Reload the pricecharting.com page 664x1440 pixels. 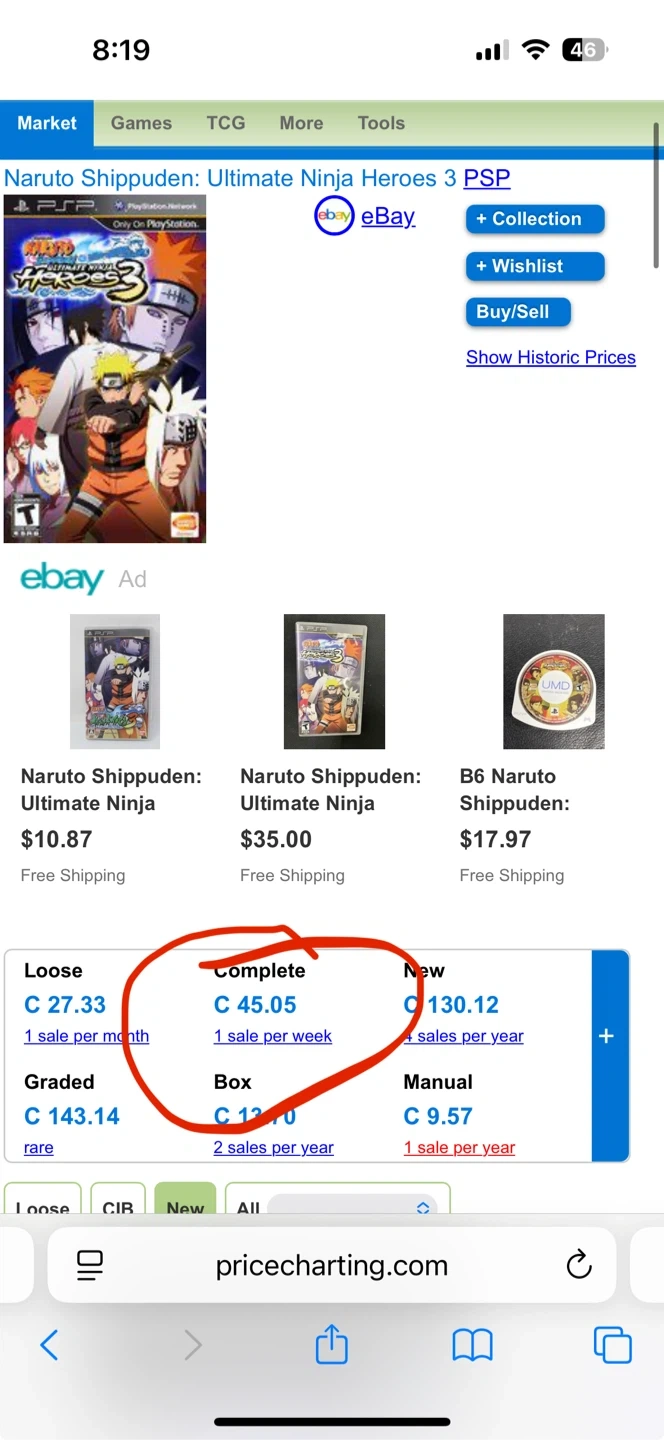point(579,1266)
